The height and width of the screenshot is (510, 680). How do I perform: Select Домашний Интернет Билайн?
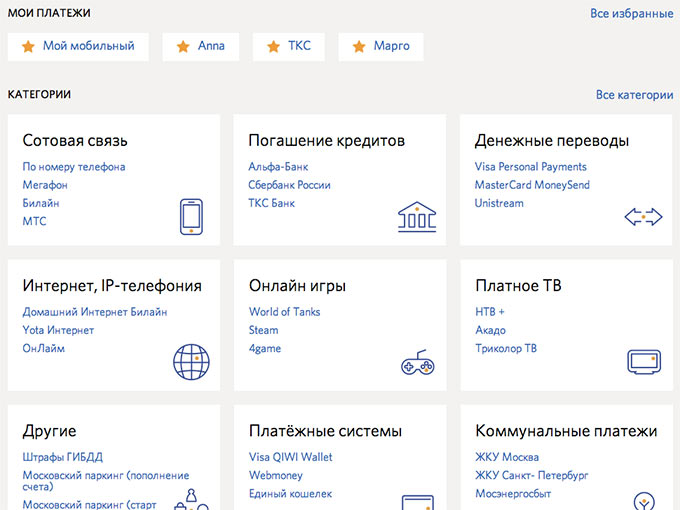95,312
